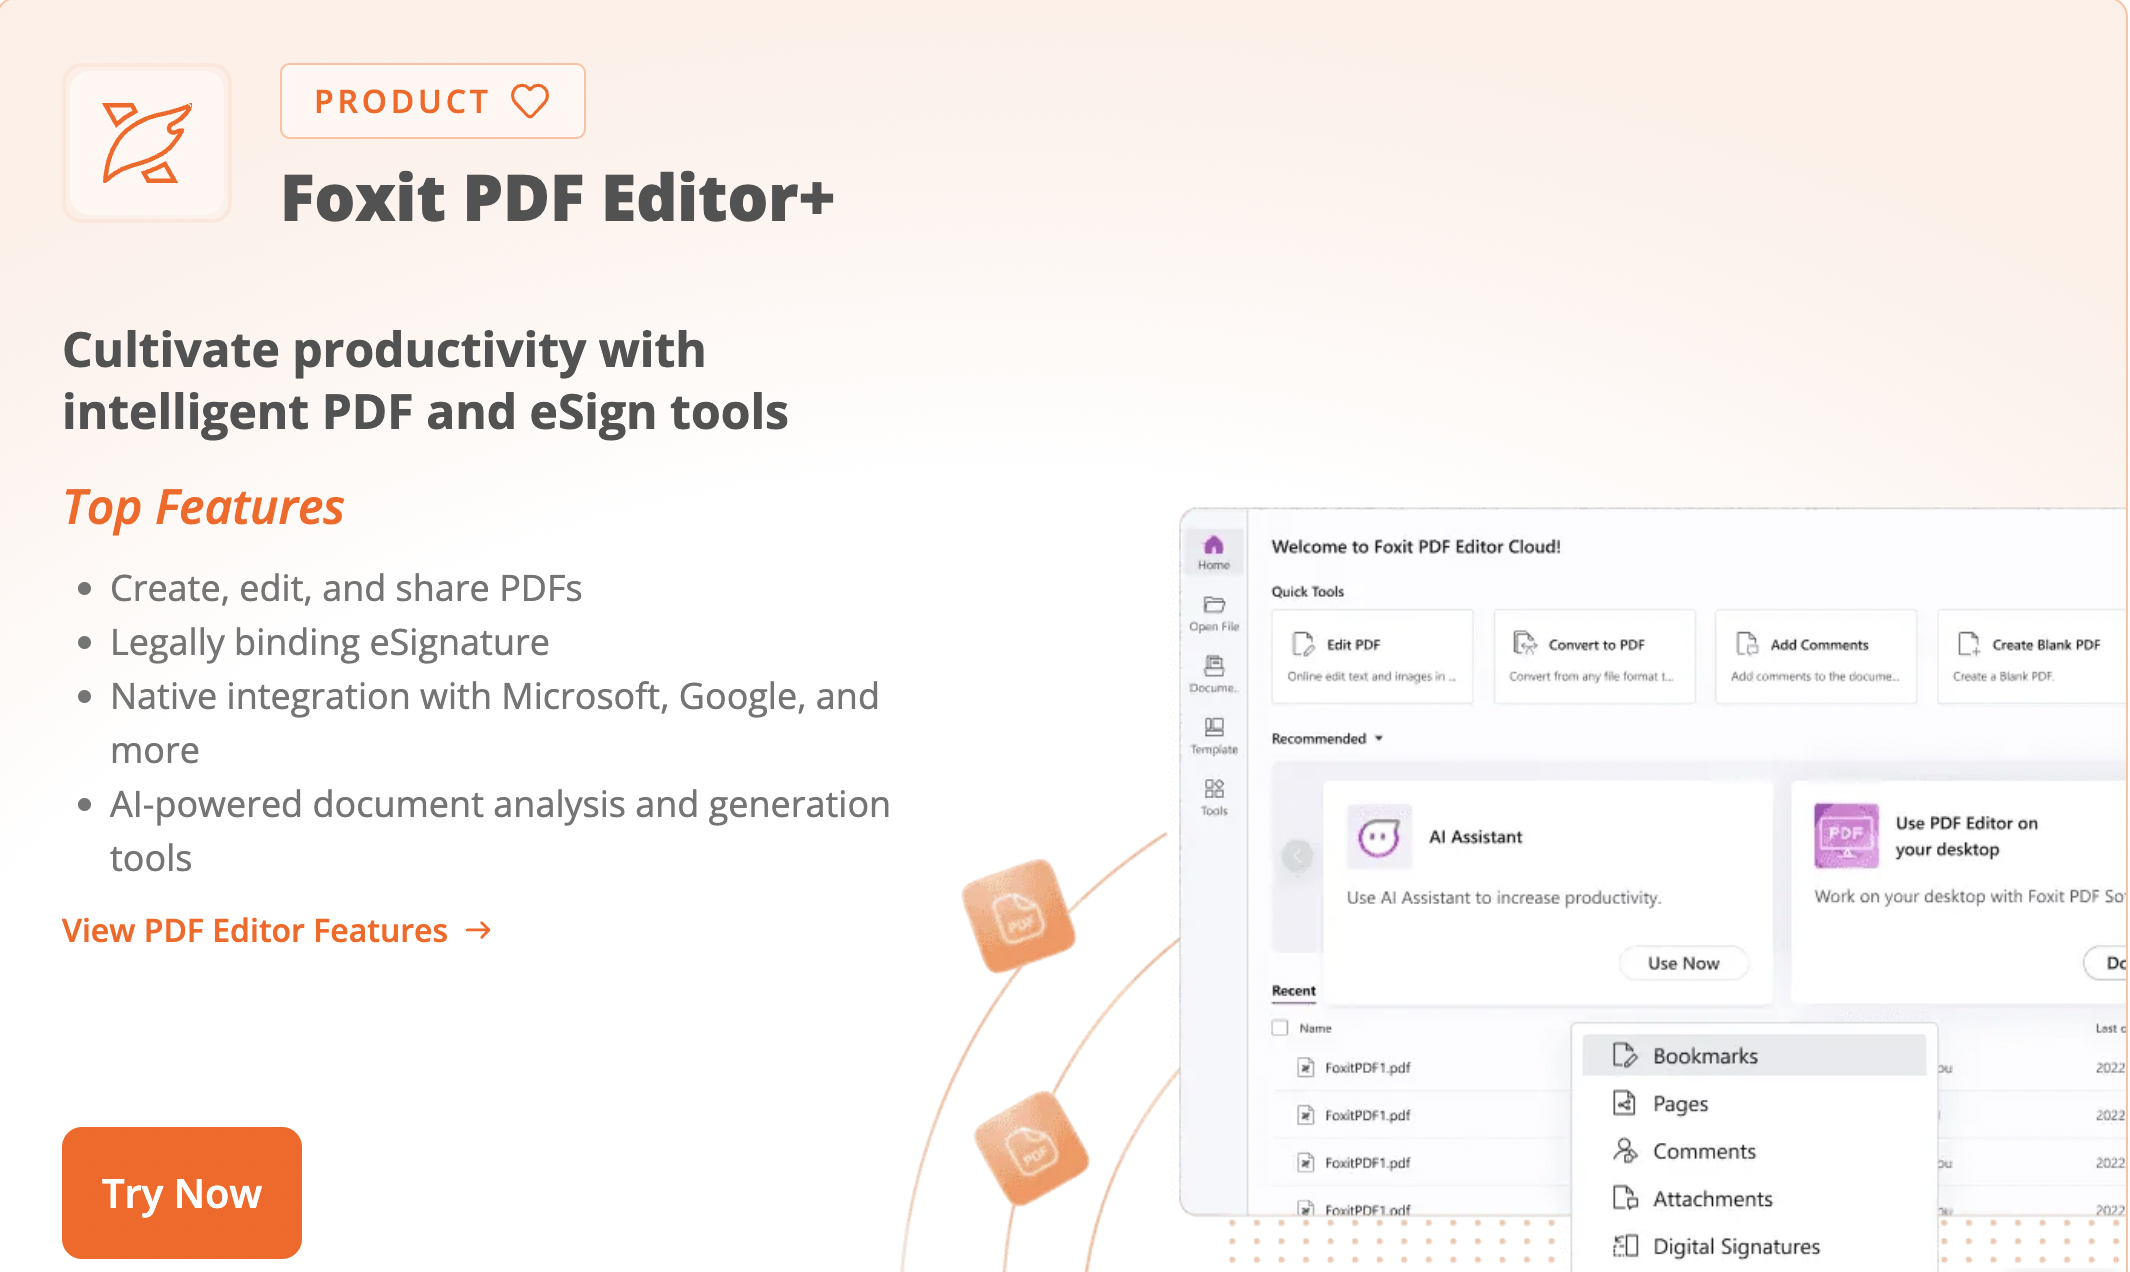2130x1272 pixels.
Task: Click the Convert to PDF card
Action: (x=1595, y=657)
